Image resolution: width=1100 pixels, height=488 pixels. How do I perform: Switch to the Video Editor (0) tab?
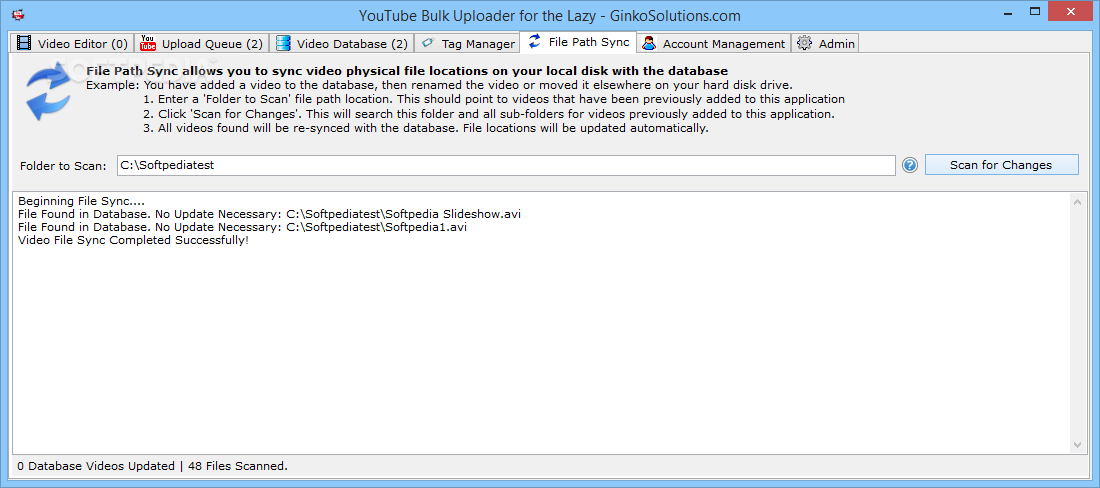pos(72,43)
